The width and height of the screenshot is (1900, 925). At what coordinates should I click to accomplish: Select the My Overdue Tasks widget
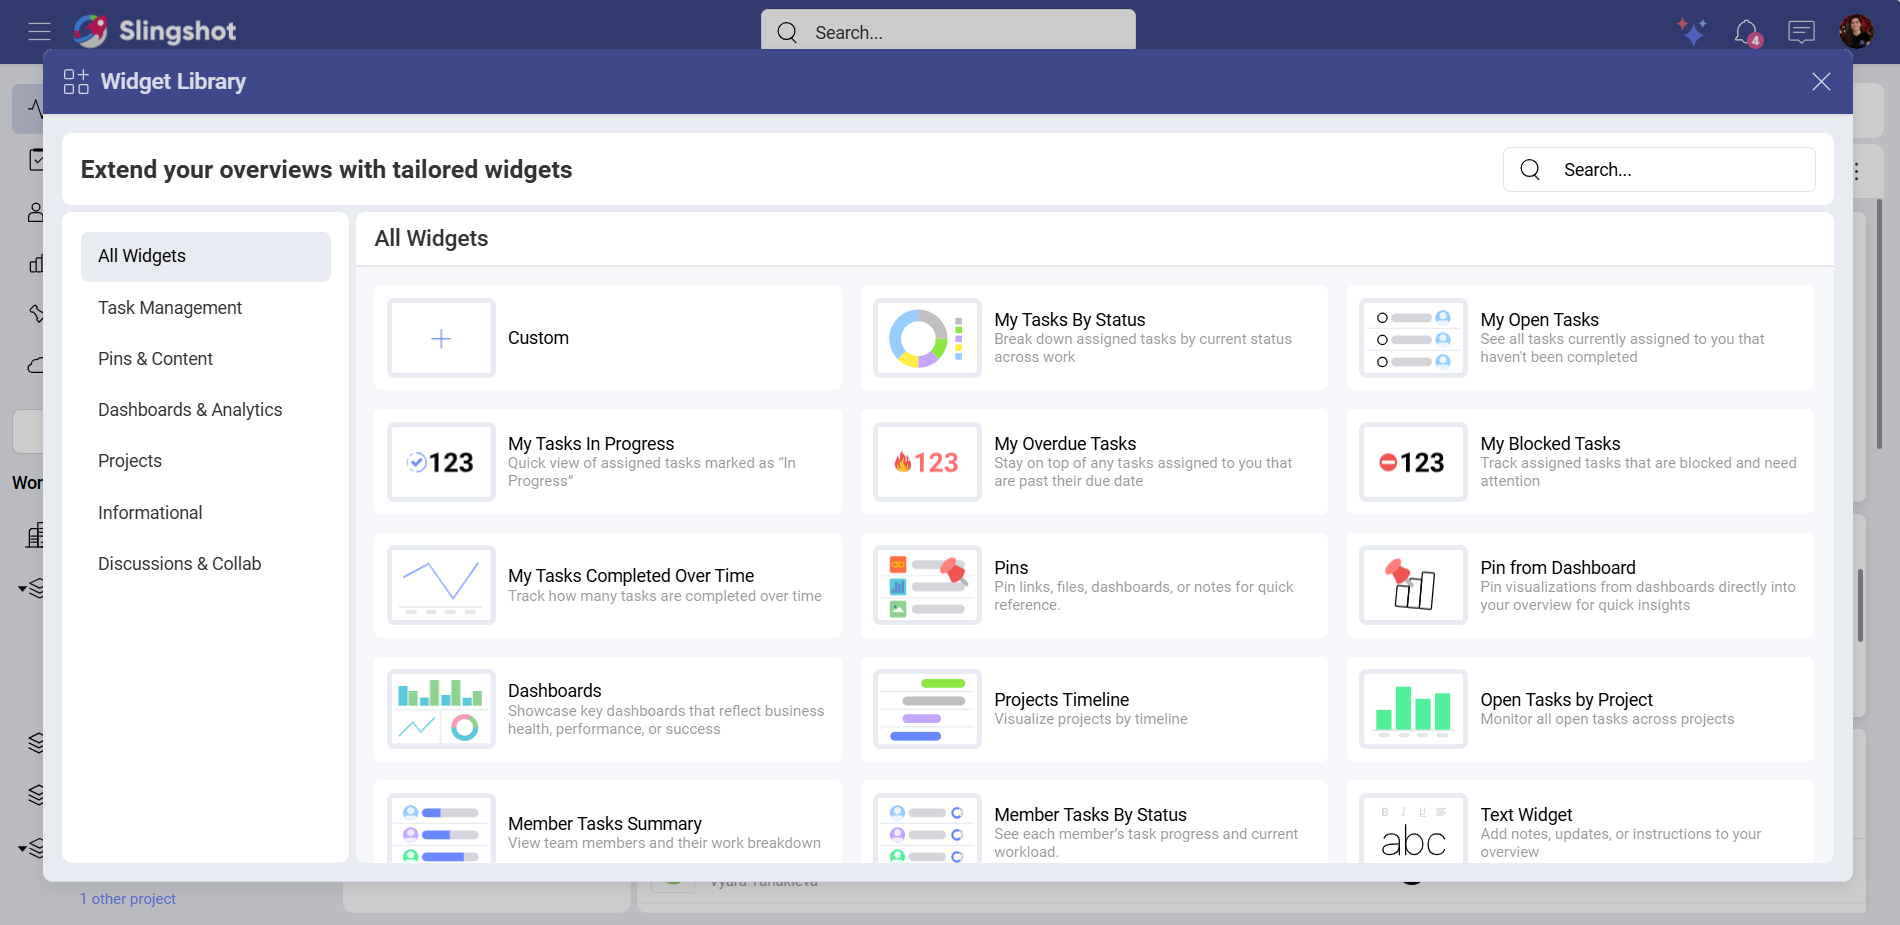point(1093,461)
